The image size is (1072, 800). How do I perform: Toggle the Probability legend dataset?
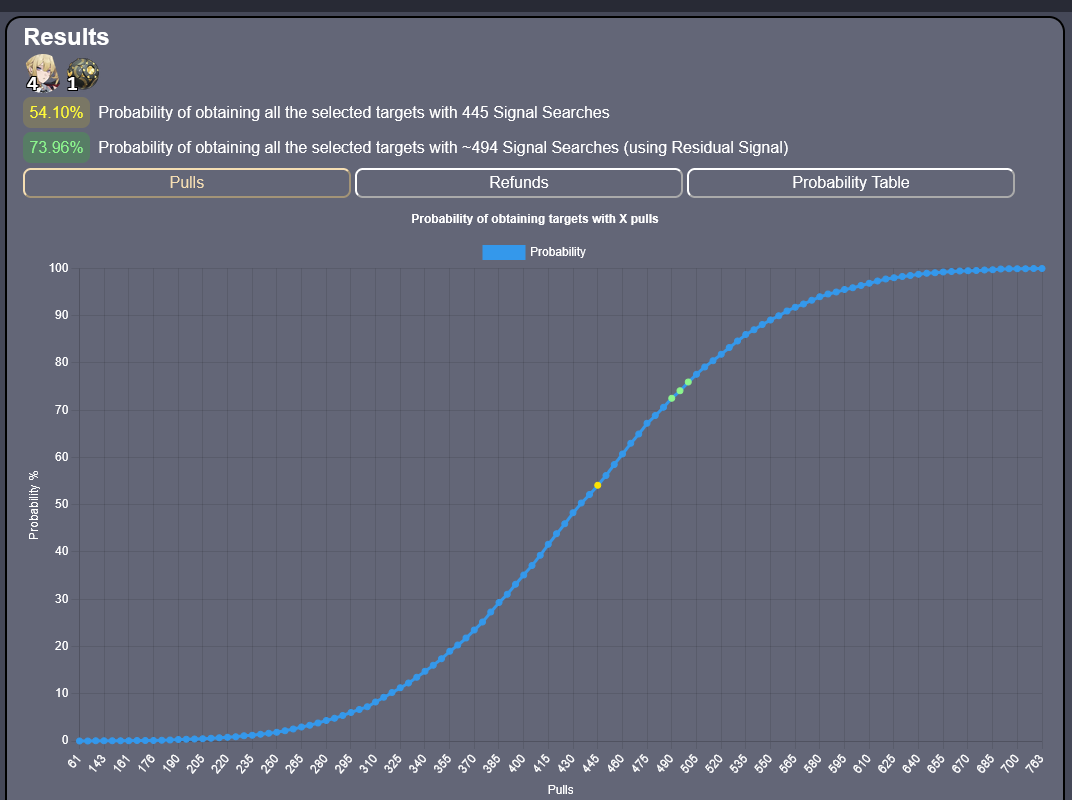534,252
